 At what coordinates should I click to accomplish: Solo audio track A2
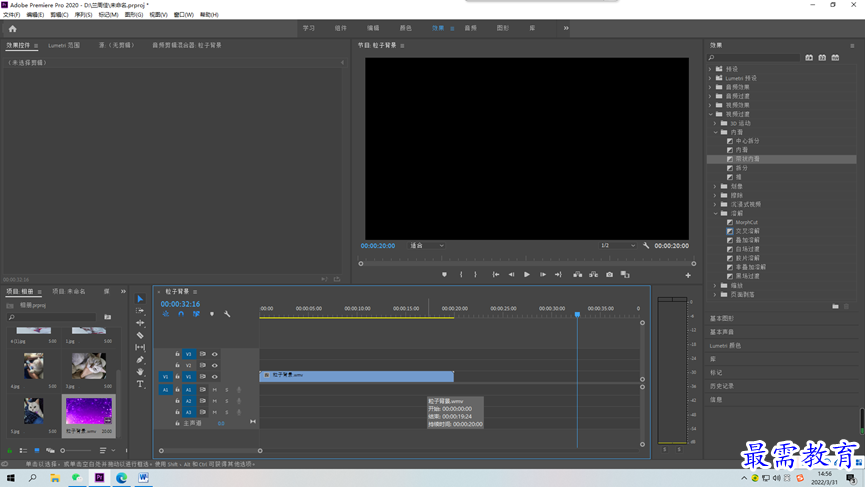226,401
